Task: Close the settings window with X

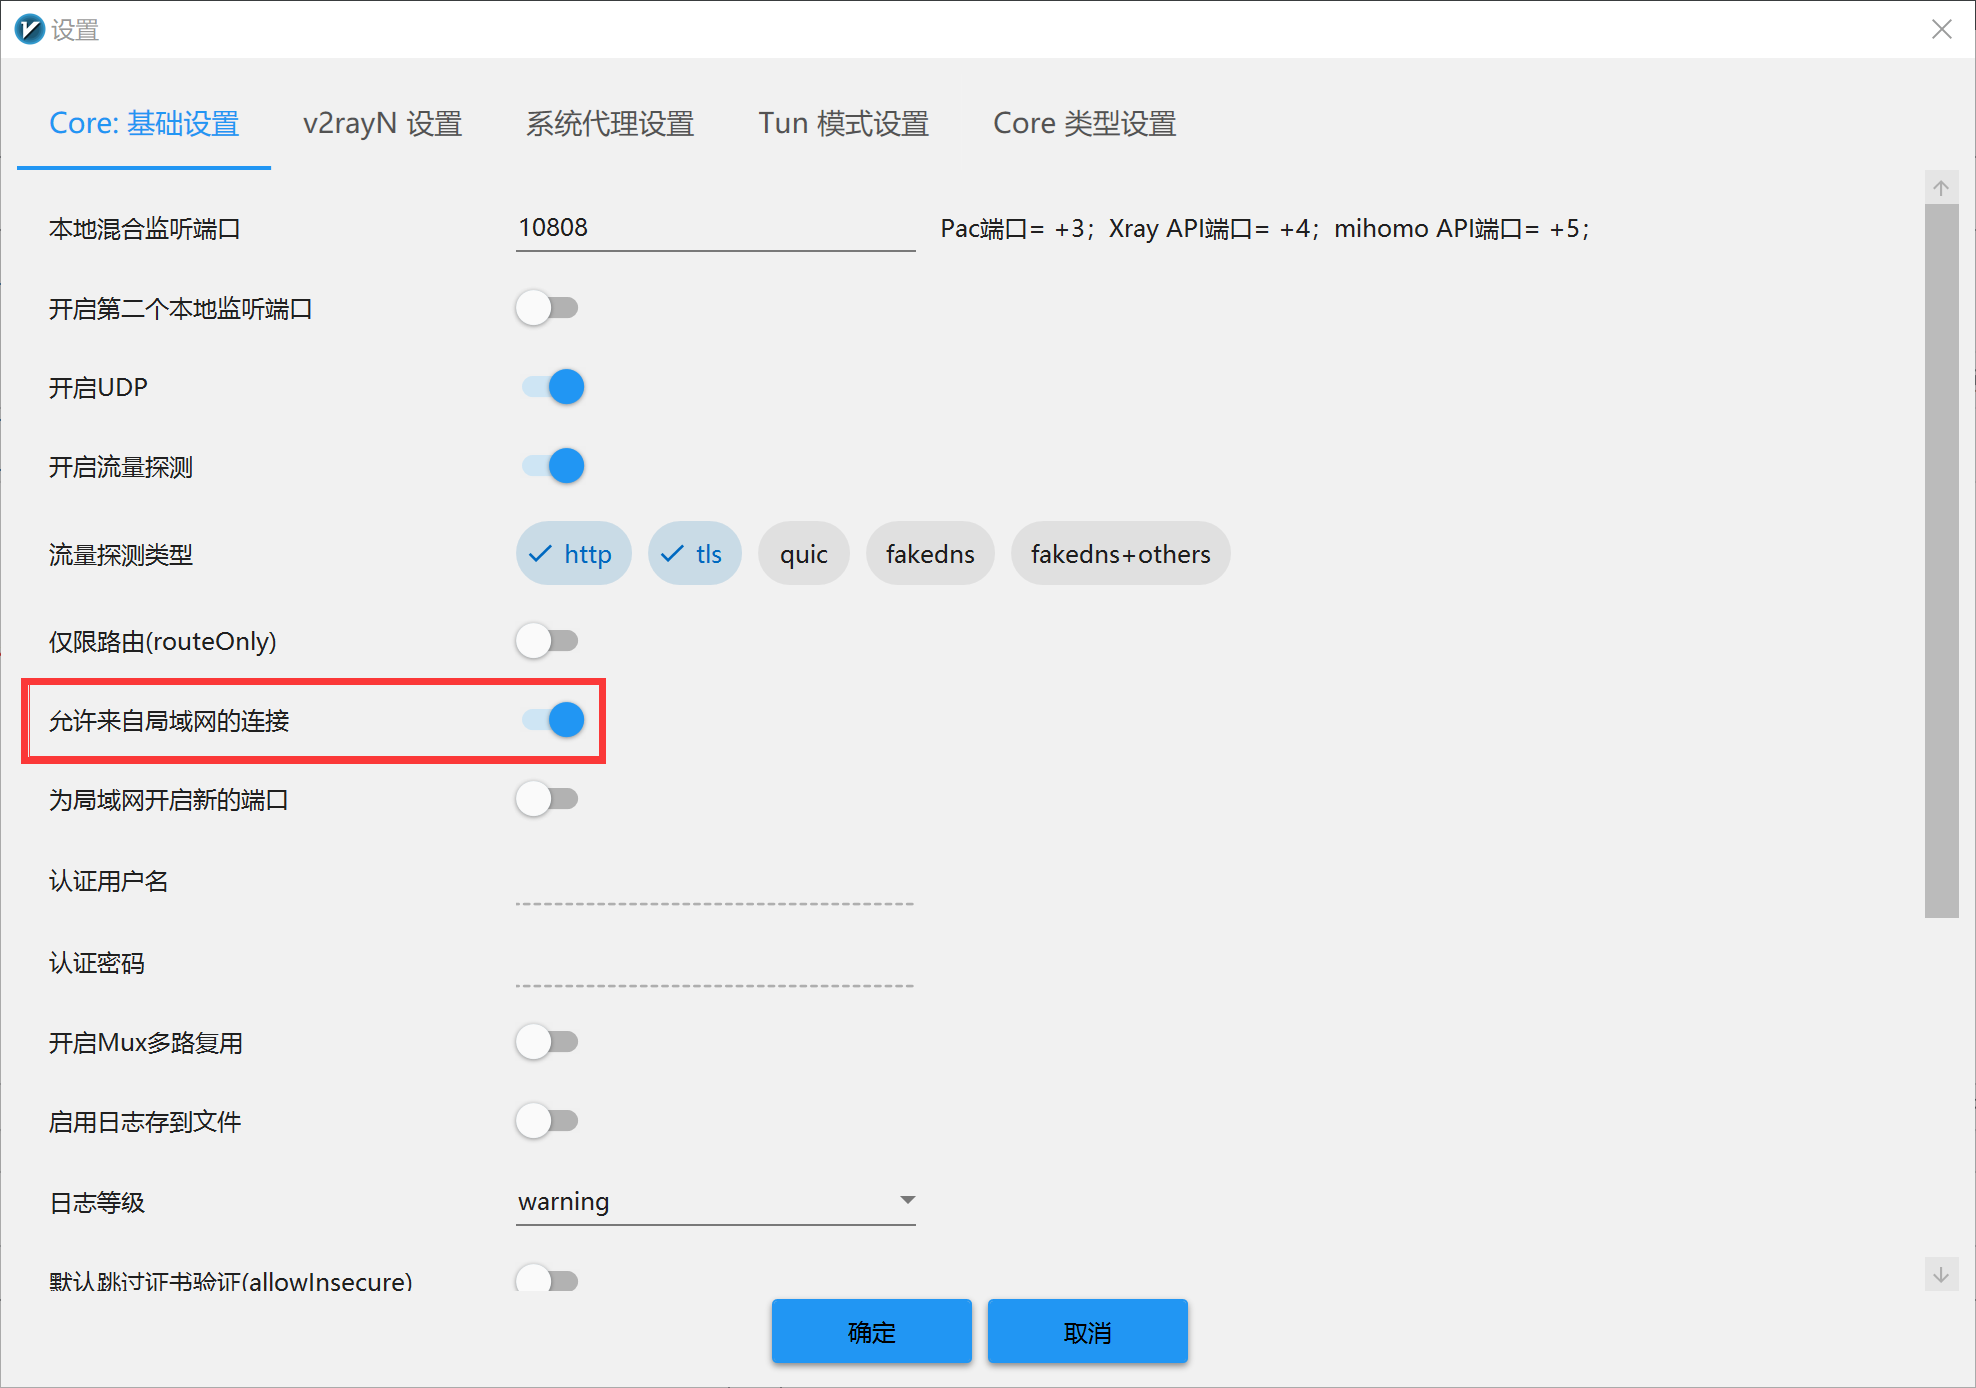Action: point(1941,29)
